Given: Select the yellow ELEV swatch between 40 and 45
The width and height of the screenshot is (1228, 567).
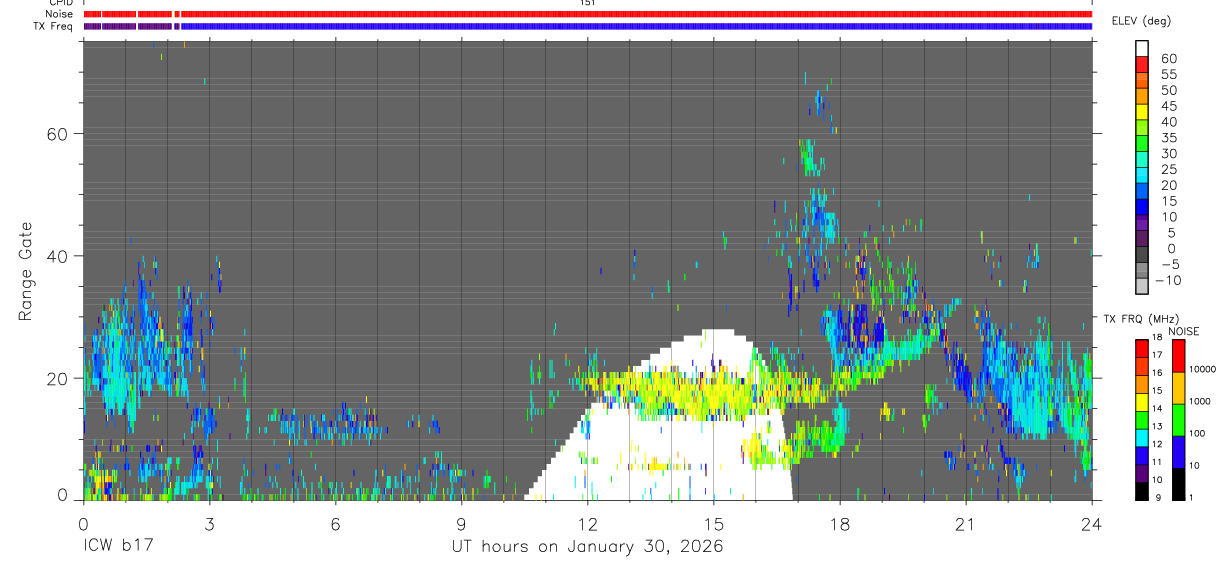Looking at the screenshot, I should pyautogui.click(x=1142, y=113).
